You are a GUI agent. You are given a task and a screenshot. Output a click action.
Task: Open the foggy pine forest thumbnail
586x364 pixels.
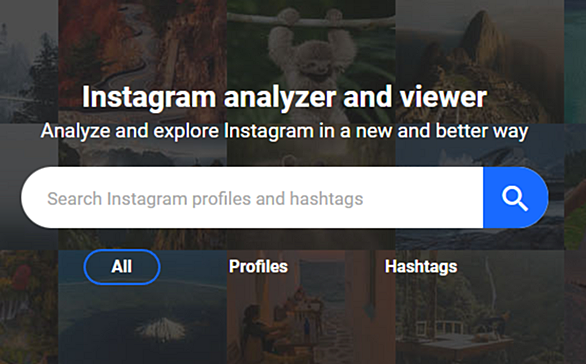pyautogui.click(x=29, y=61)
